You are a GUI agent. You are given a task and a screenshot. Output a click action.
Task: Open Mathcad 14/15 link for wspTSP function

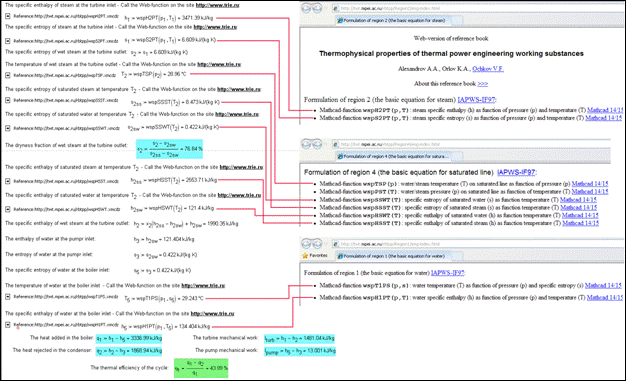point(590,184)
